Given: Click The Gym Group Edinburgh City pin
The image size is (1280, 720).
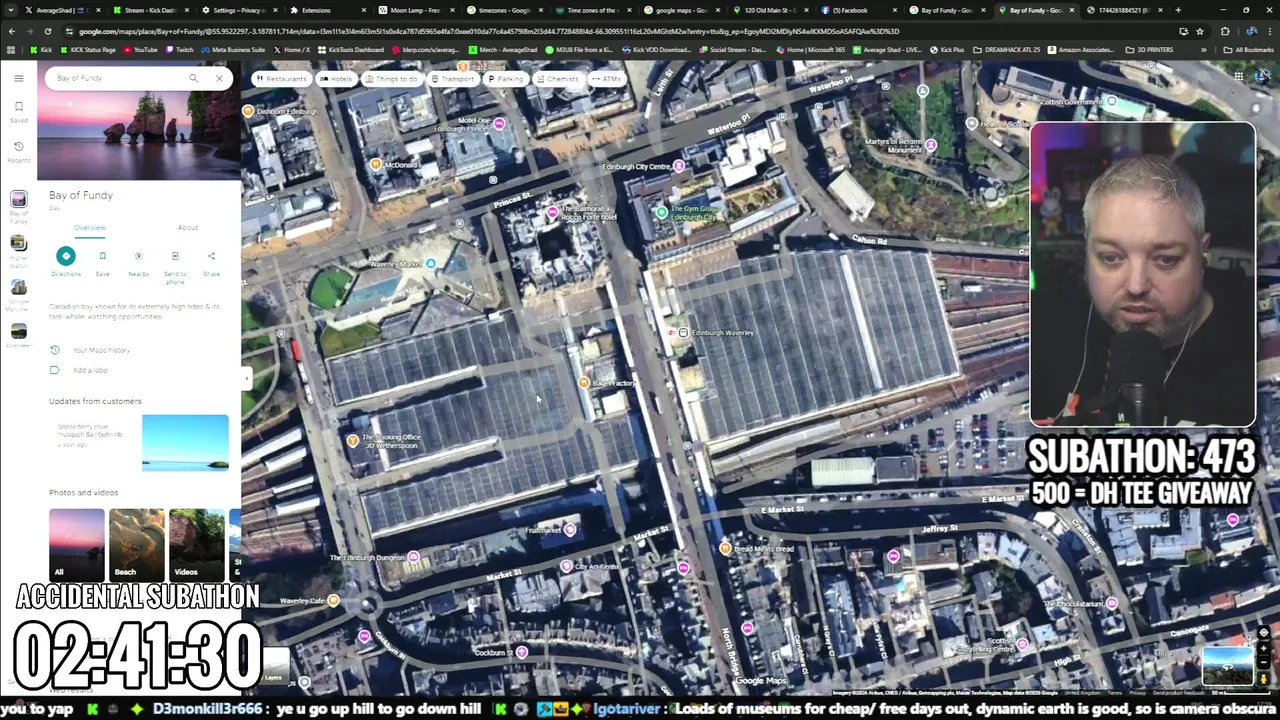Looking at the screenshot, I should click(661, 212).
